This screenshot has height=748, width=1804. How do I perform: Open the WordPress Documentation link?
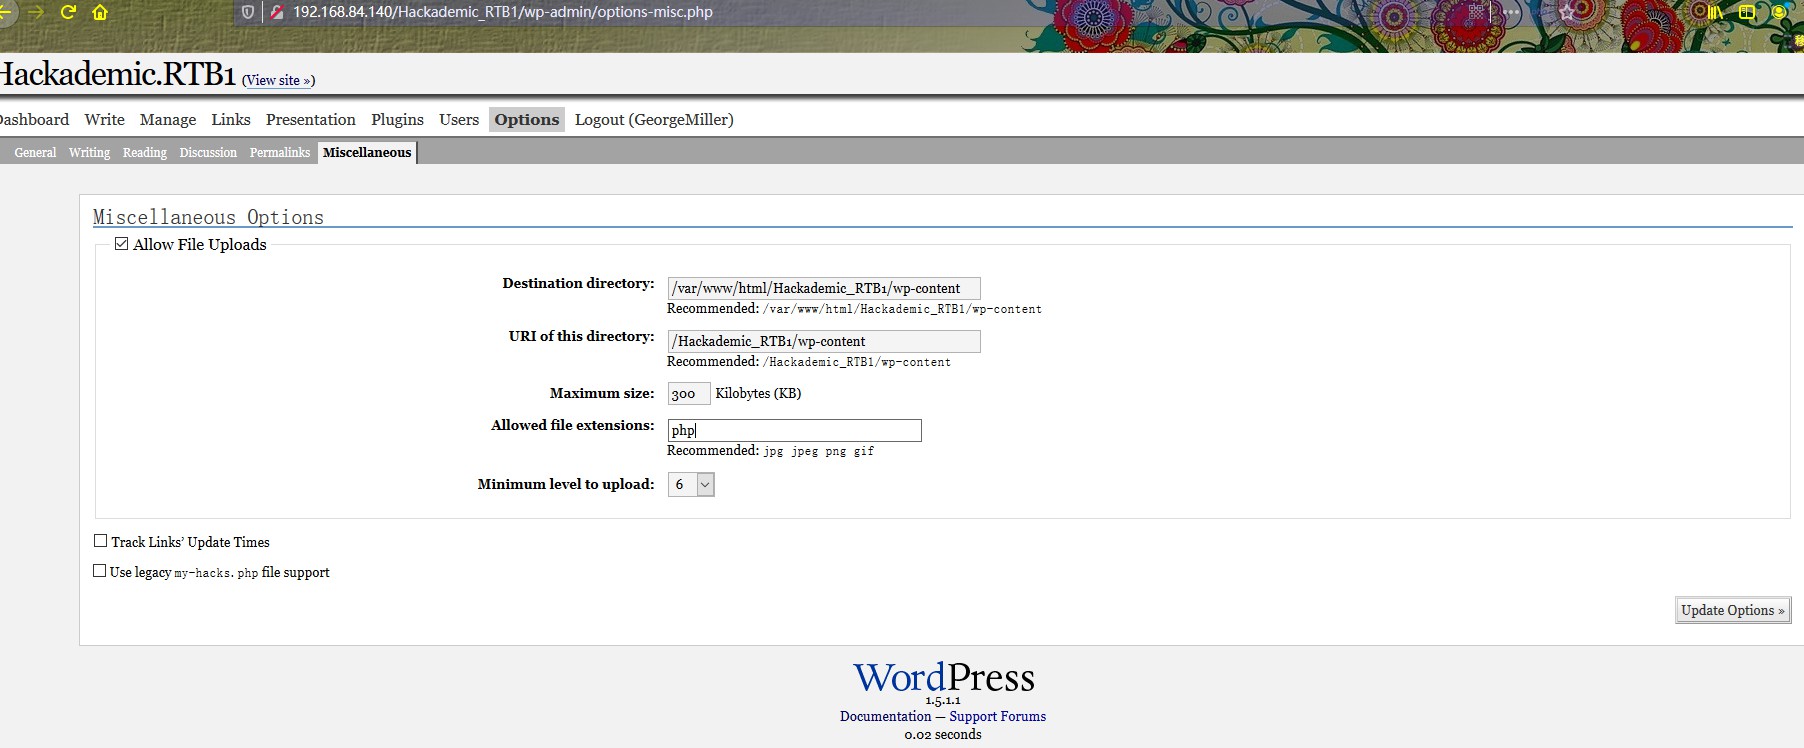point(885,716)
